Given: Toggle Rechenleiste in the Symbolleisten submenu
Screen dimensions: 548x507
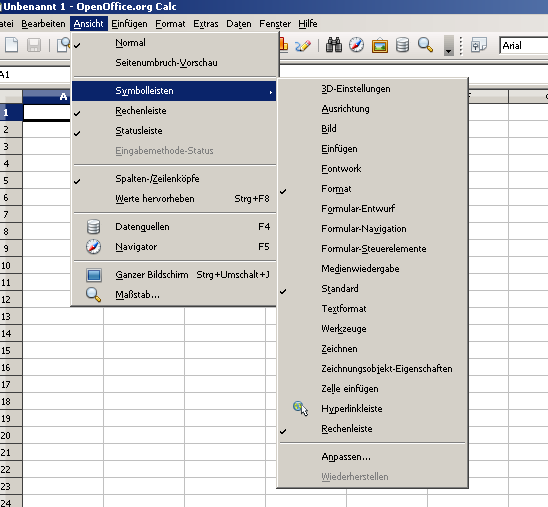Looking at the screenshot, I should (x=372, y=429).
